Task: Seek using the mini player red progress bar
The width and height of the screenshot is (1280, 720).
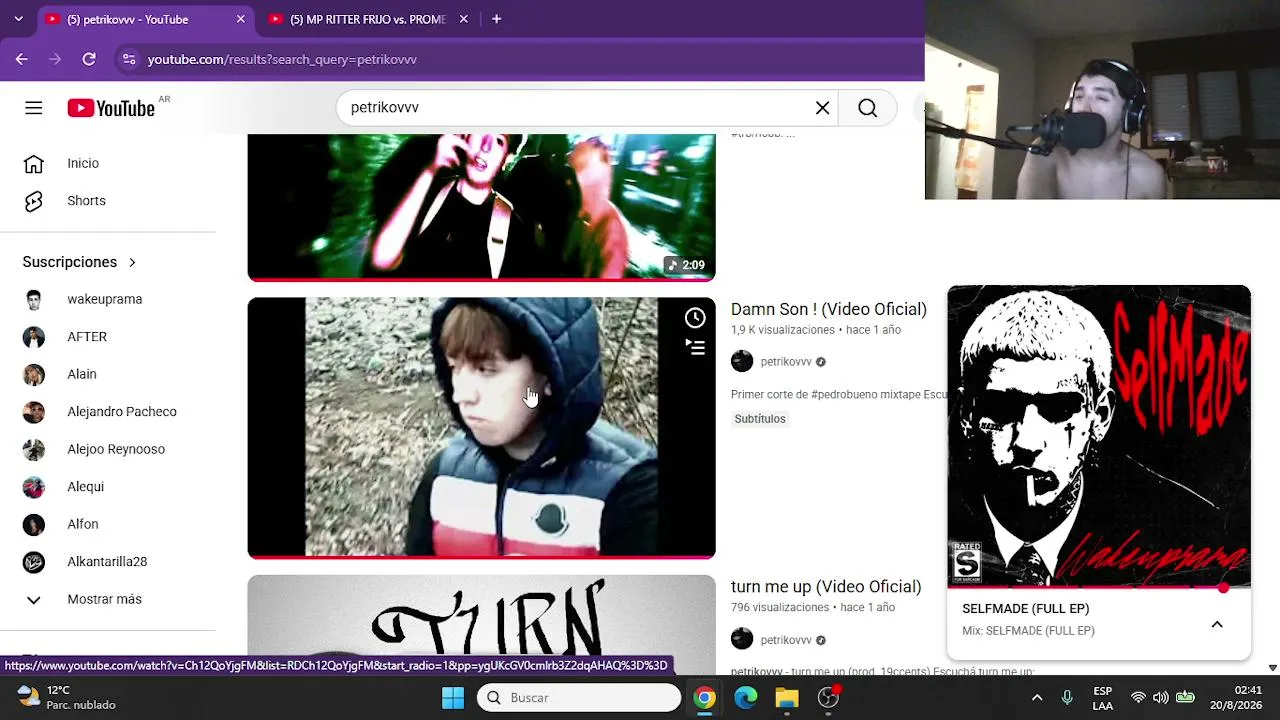Action: pos(1099,588)
